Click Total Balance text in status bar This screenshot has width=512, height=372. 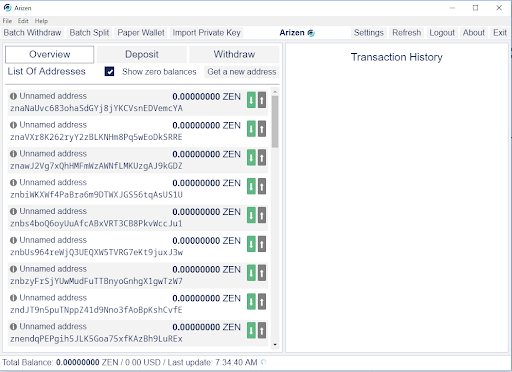coord(27,362)
